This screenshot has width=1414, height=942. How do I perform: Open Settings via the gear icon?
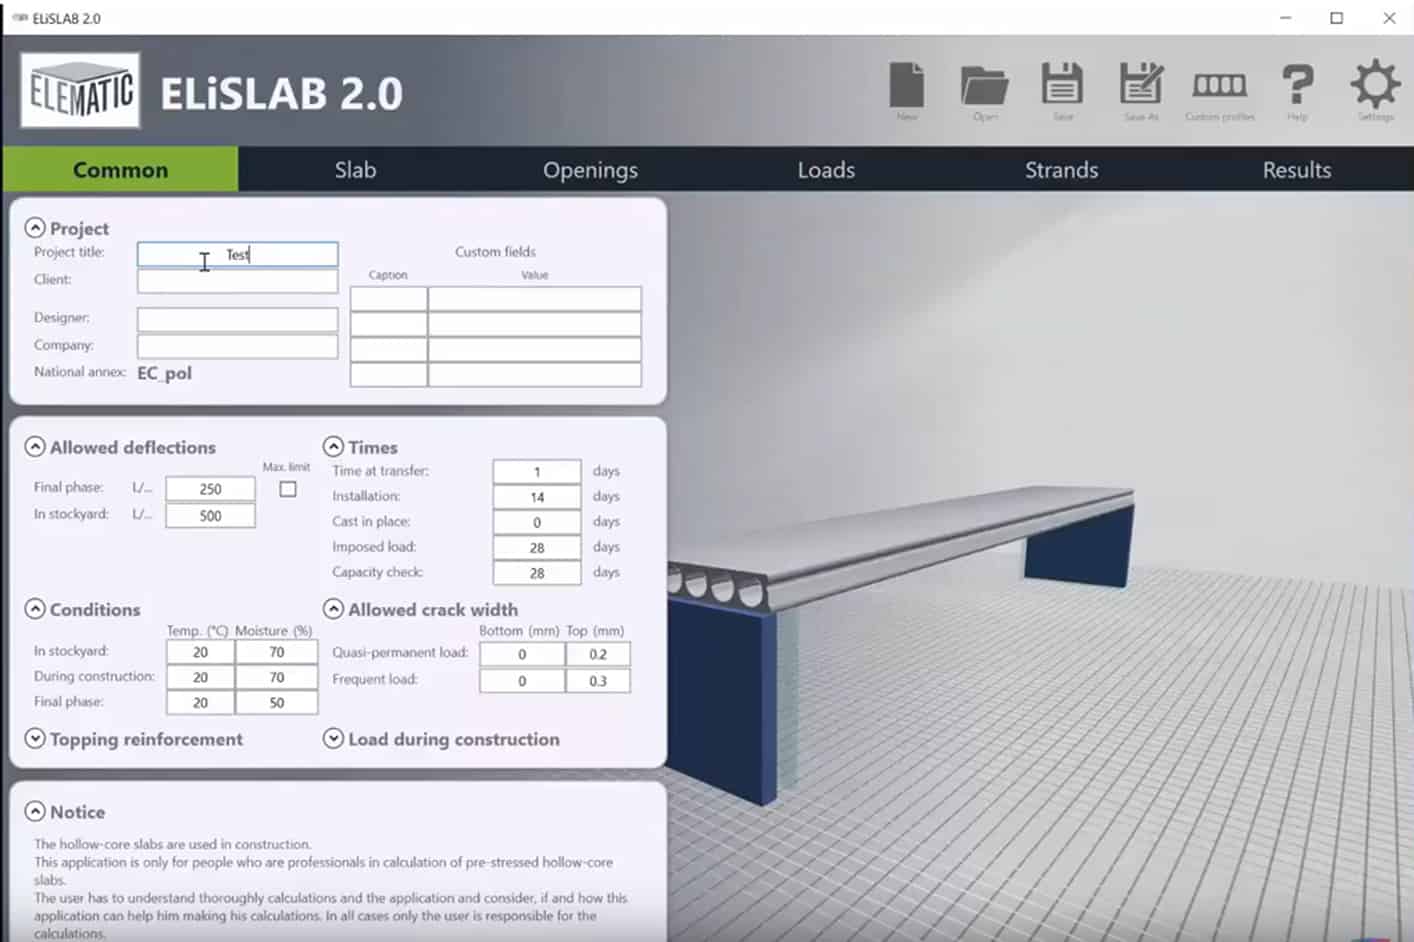point(1375,84)
